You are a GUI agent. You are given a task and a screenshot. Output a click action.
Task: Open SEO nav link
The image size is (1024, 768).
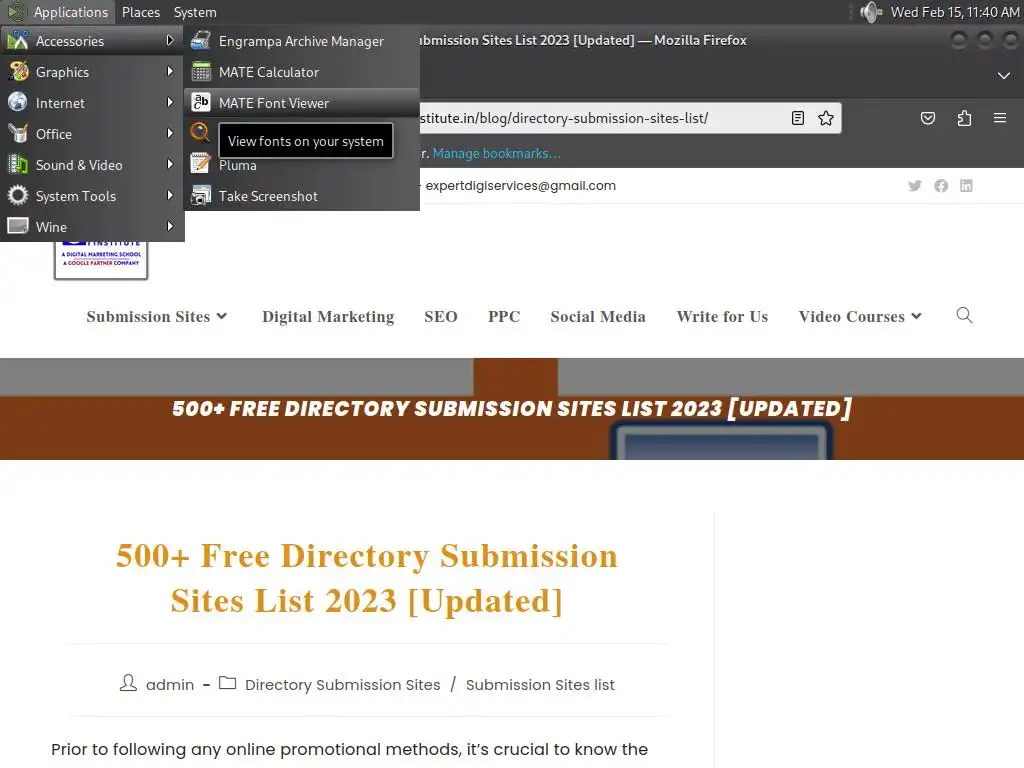(441, 317)
